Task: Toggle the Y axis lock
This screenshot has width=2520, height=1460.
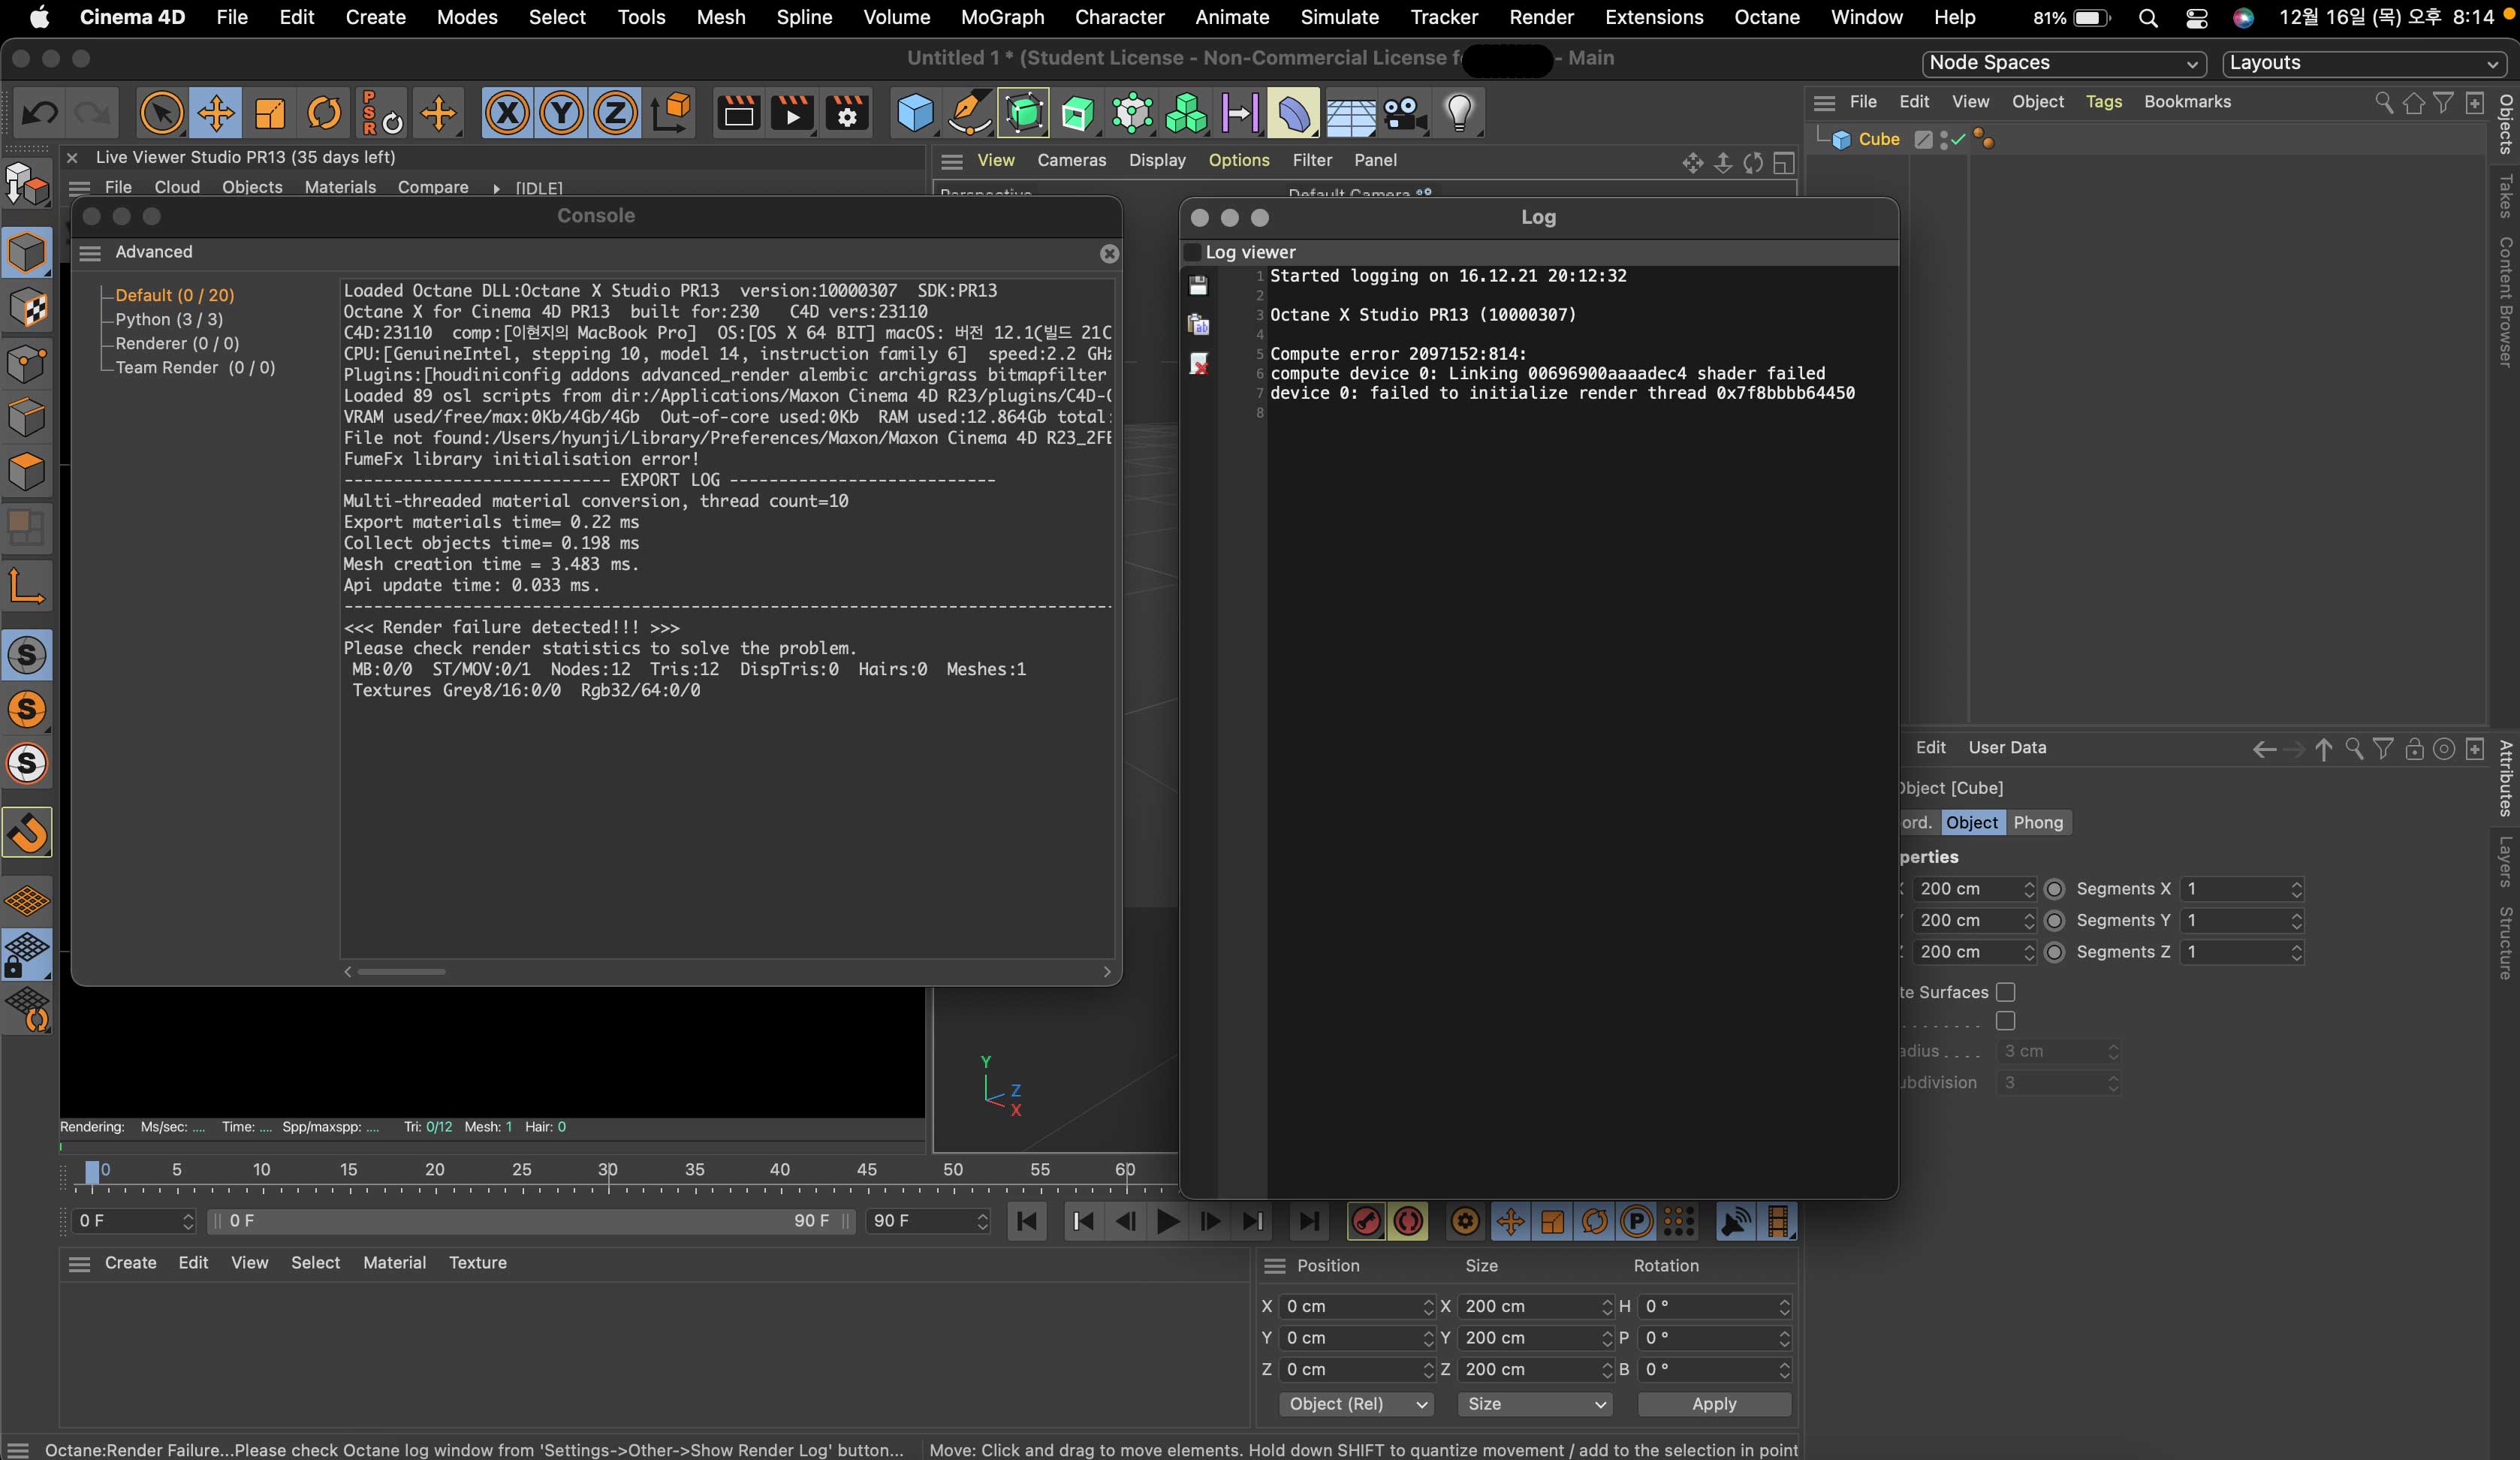Action: (561, 112)
